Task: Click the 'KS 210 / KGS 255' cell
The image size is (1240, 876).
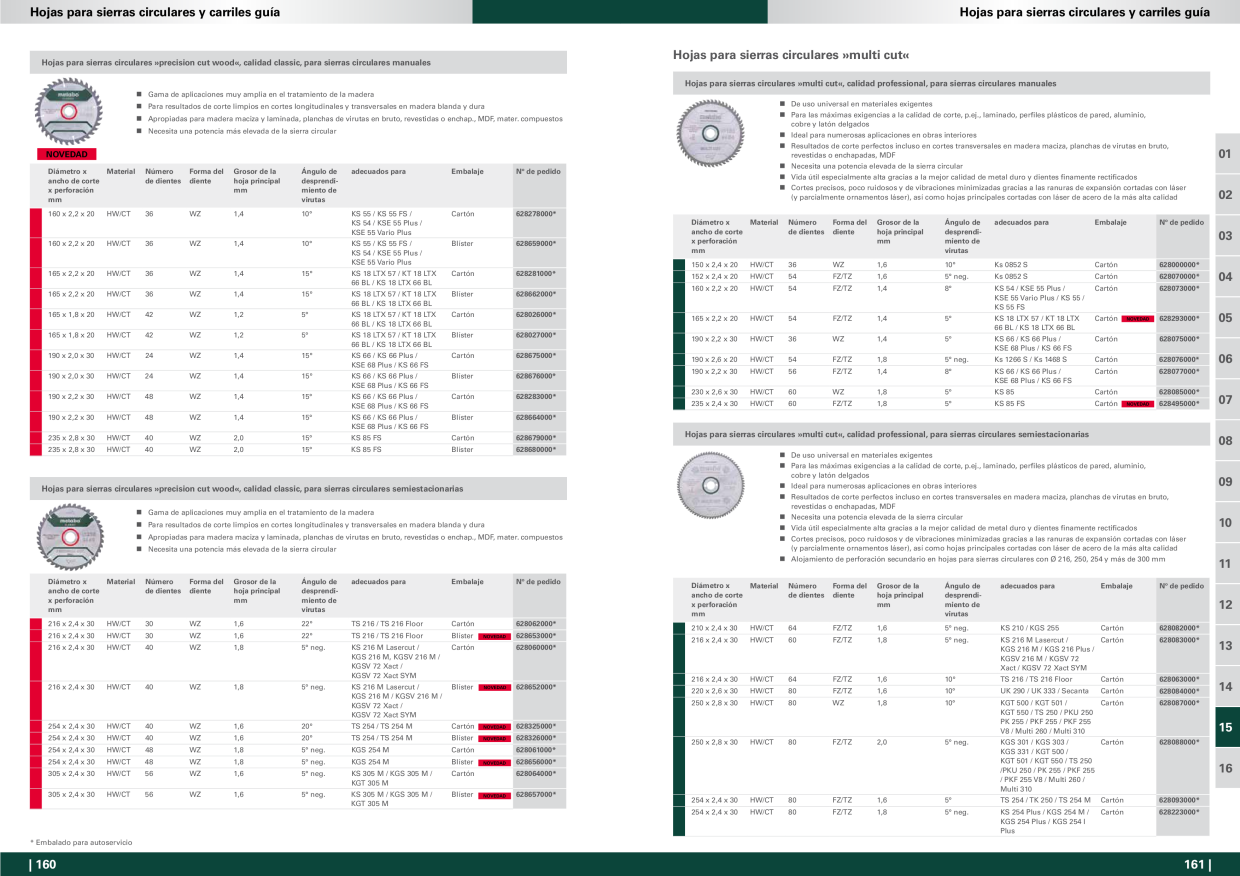Action: pyautogui.click(x=1029, y=628)
